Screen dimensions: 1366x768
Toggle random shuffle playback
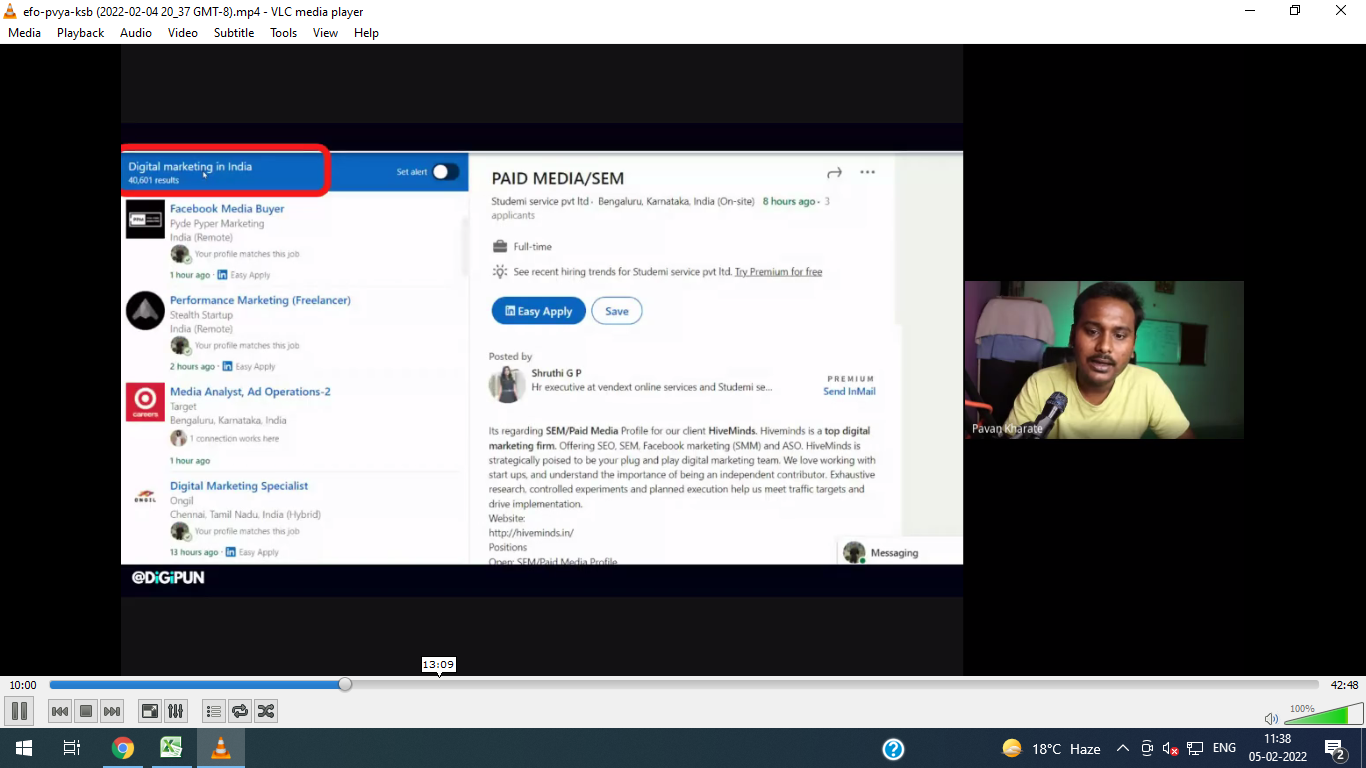pyautogui.click(x=266, y=711)
